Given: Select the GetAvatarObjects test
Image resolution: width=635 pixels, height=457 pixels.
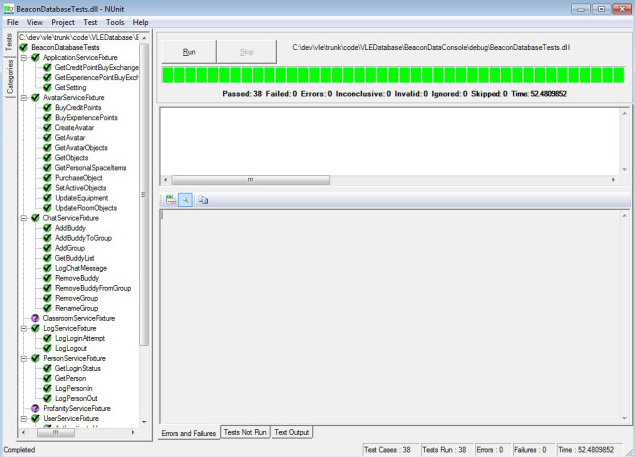Looking at the screenshot, I should [81, 148].
